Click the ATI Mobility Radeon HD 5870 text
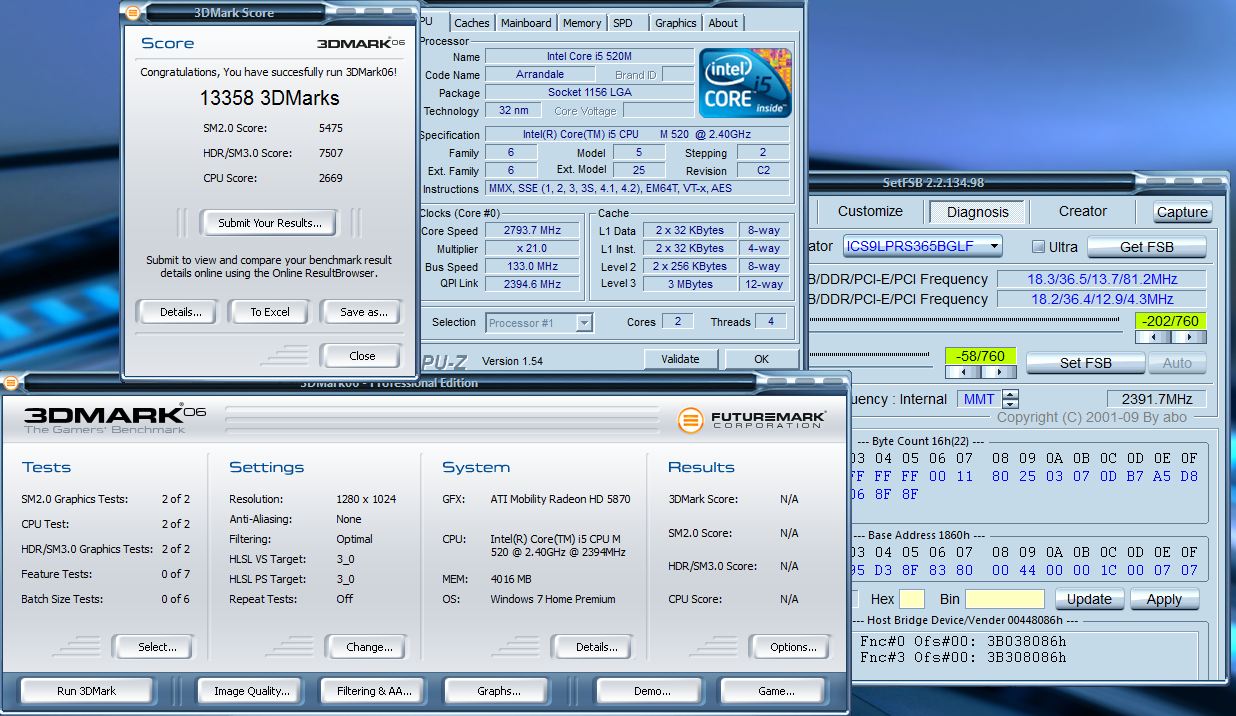 pyautogui.click(x=560, y=499)
